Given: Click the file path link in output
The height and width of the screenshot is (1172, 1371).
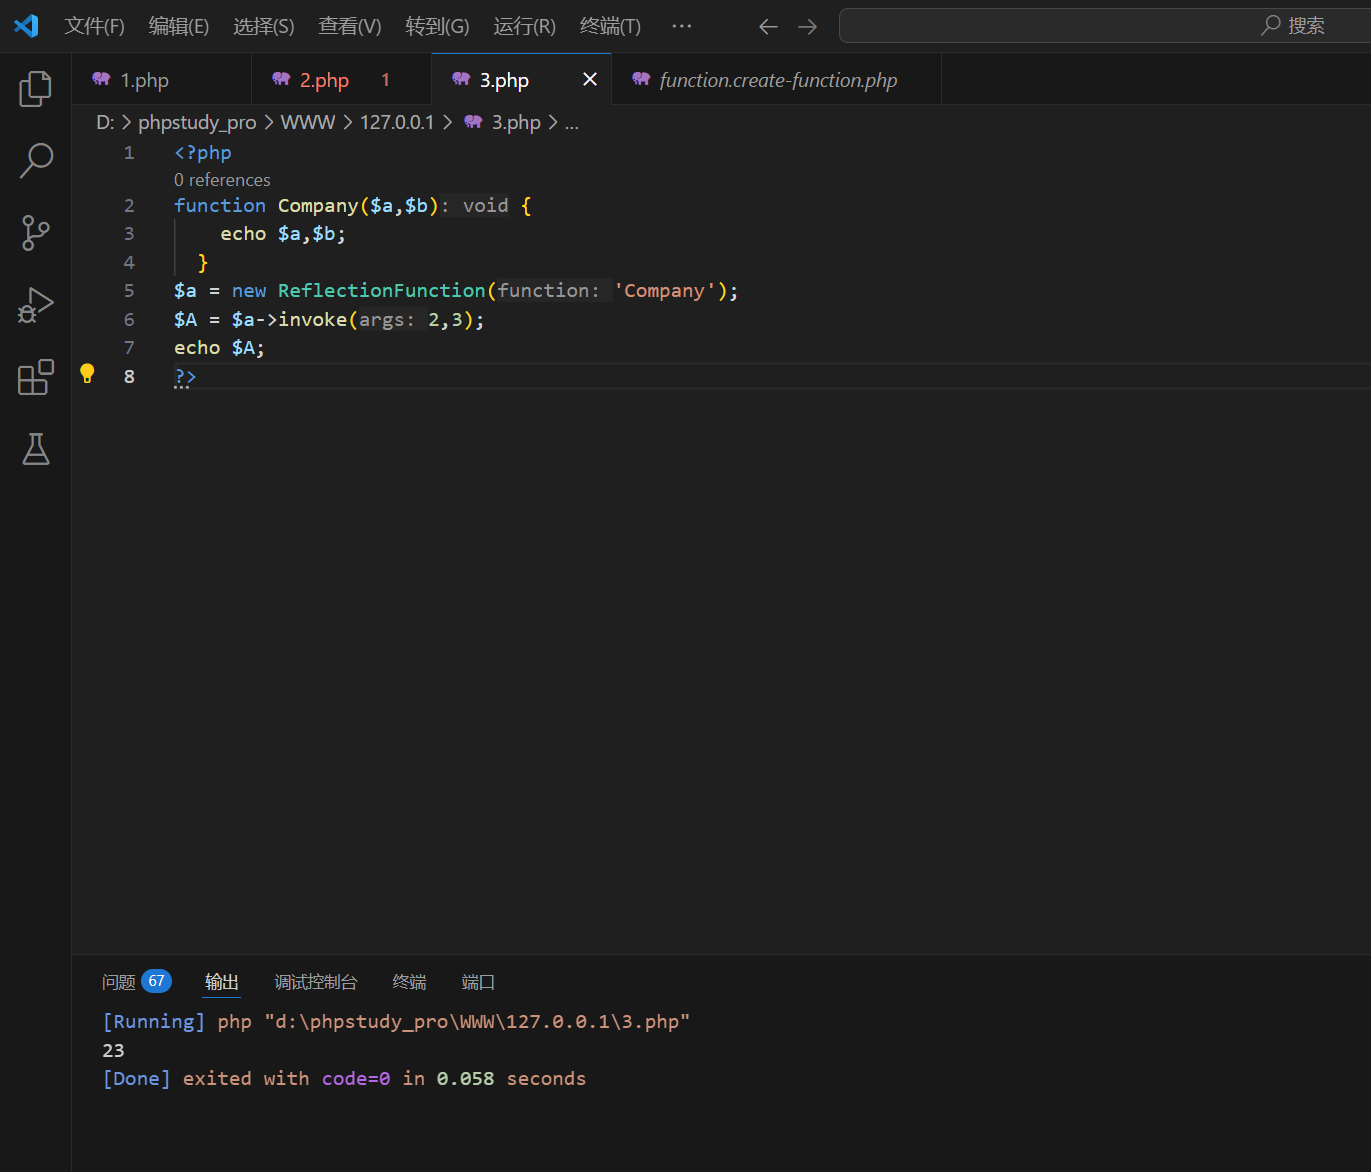Looking at the screenshot, I should pyautogui.click(x=477, y=1021).
